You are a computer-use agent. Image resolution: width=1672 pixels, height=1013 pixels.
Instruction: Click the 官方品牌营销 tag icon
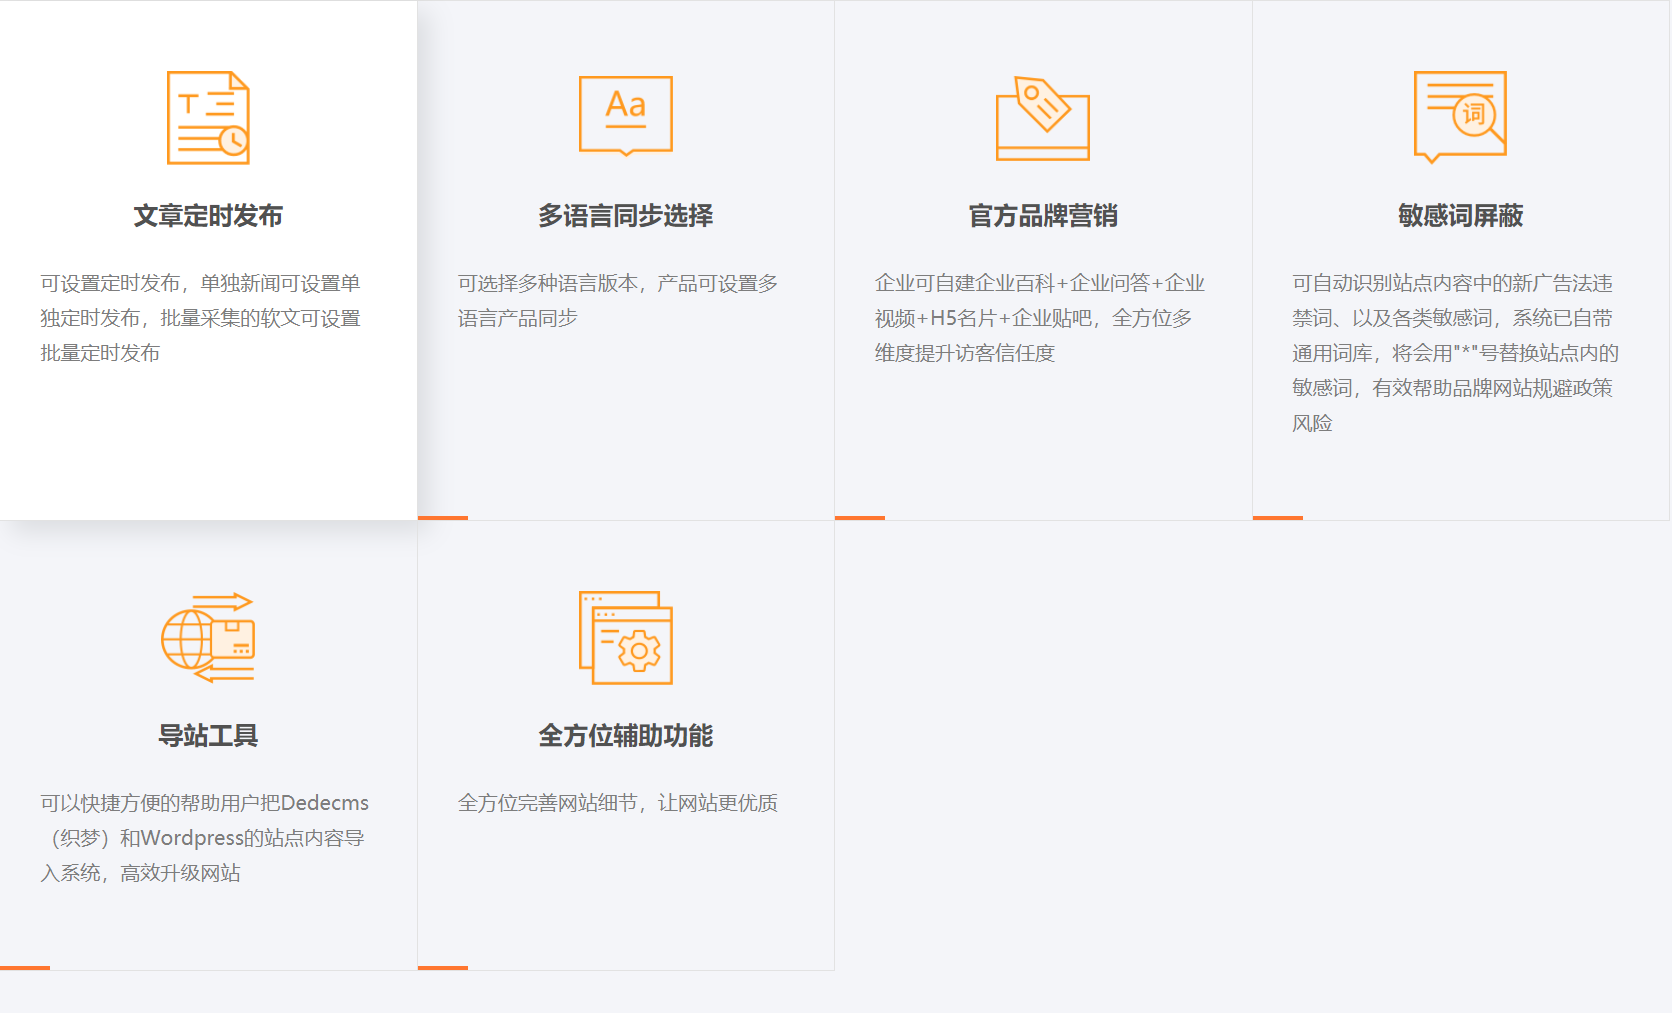[1043, 118]
